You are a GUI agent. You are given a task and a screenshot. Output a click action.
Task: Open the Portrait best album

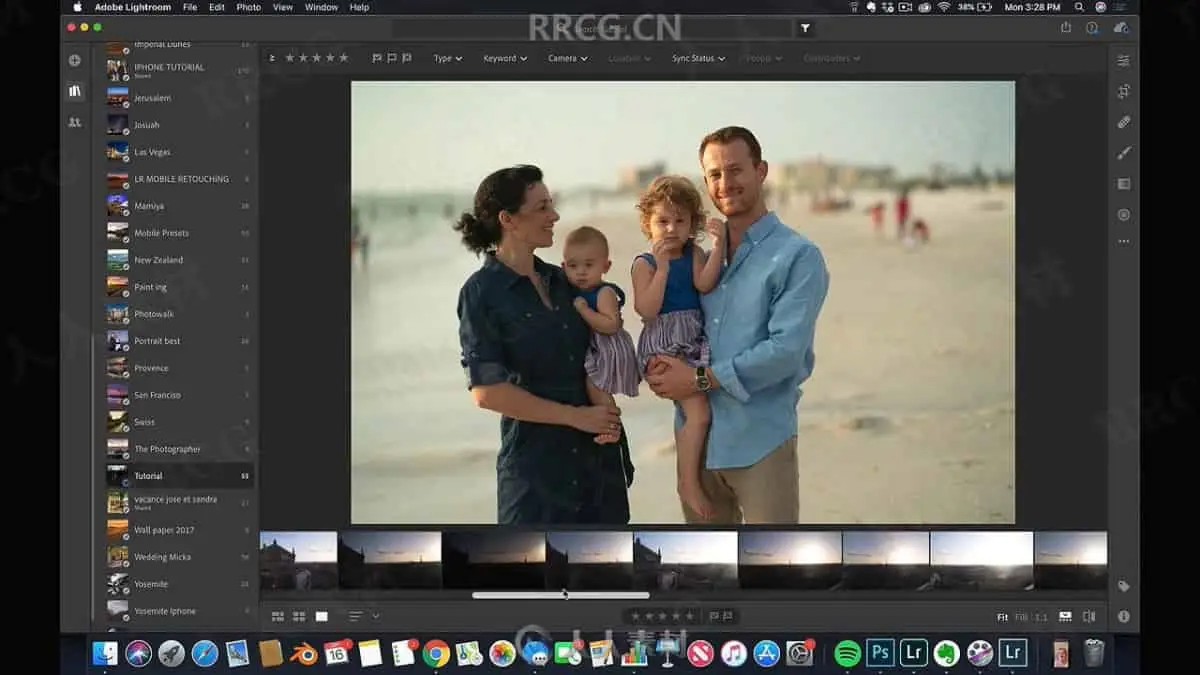point(180,341)
